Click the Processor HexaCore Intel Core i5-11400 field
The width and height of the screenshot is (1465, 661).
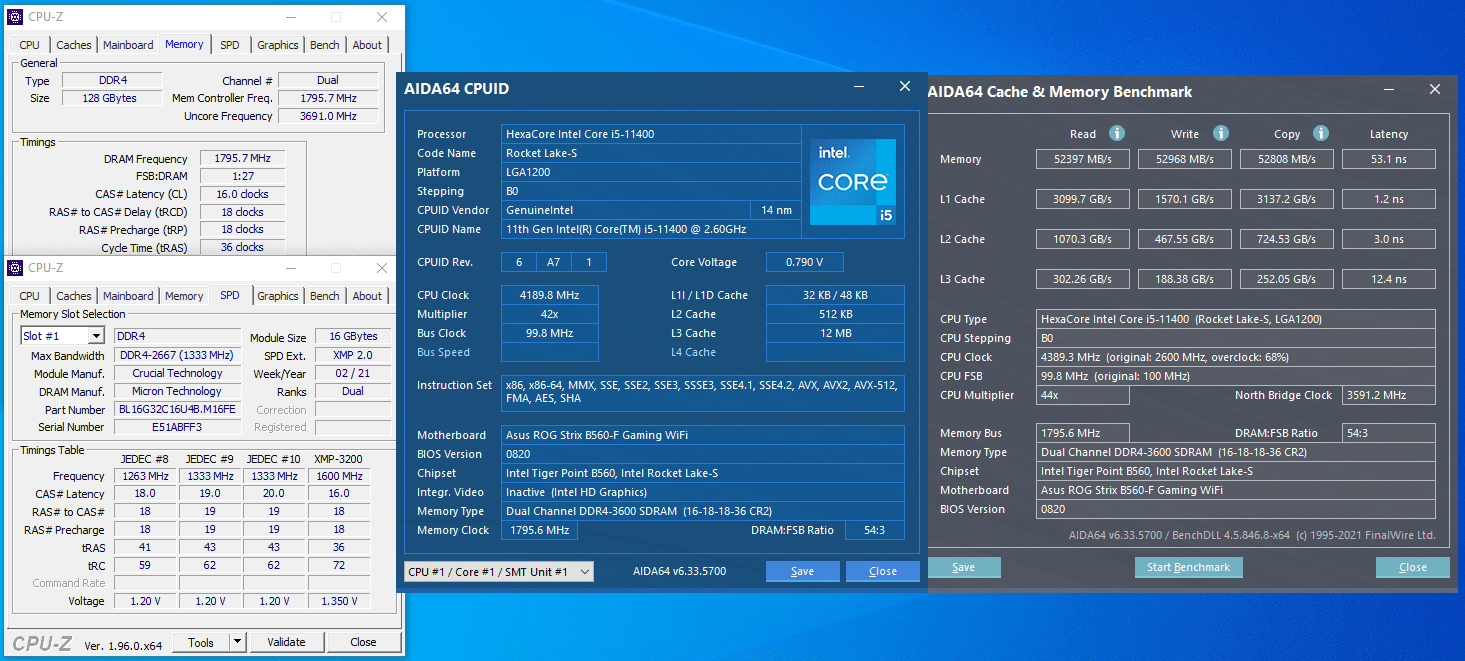pyautogui.click(x=651, y=134)
